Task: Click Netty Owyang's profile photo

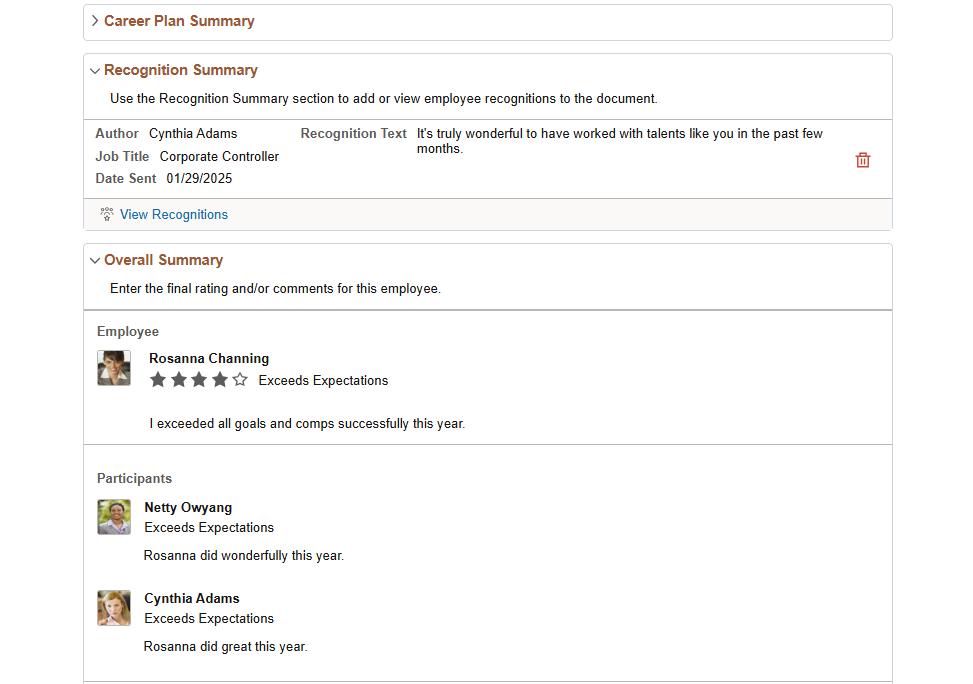Action: click(114, 517)
